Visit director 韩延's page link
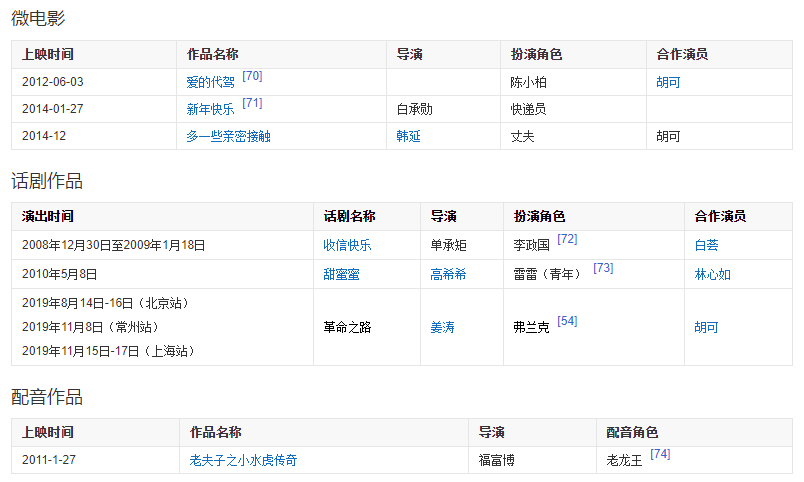Viewport: 804px width, 482px height. [x=409, y=137]
